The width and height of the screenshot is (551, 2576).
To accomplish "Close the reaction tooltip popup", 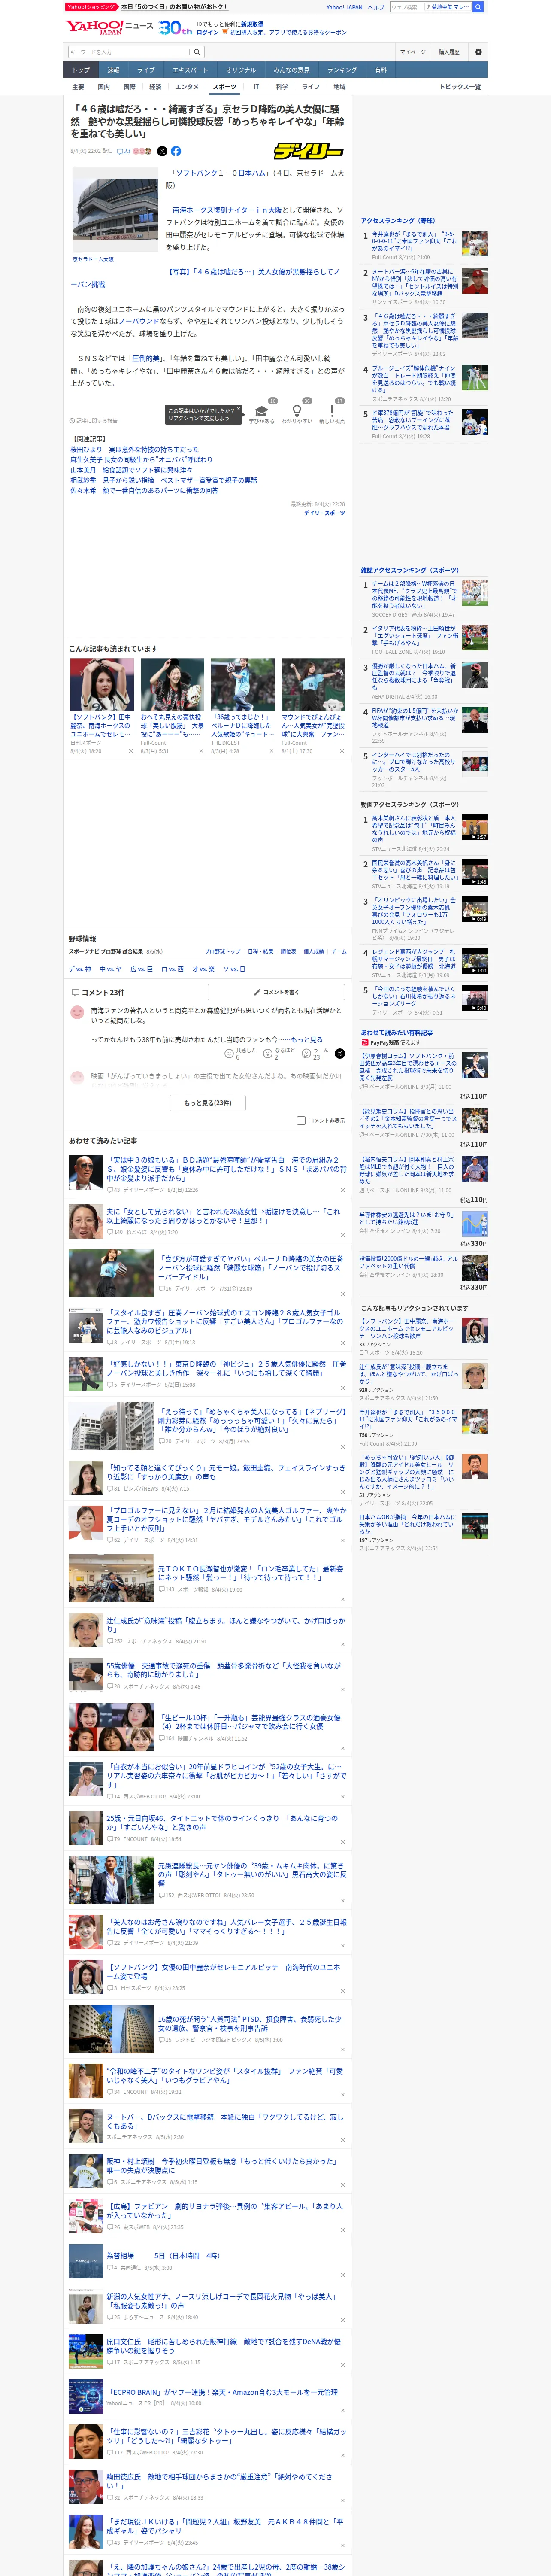I will [239, 410].
